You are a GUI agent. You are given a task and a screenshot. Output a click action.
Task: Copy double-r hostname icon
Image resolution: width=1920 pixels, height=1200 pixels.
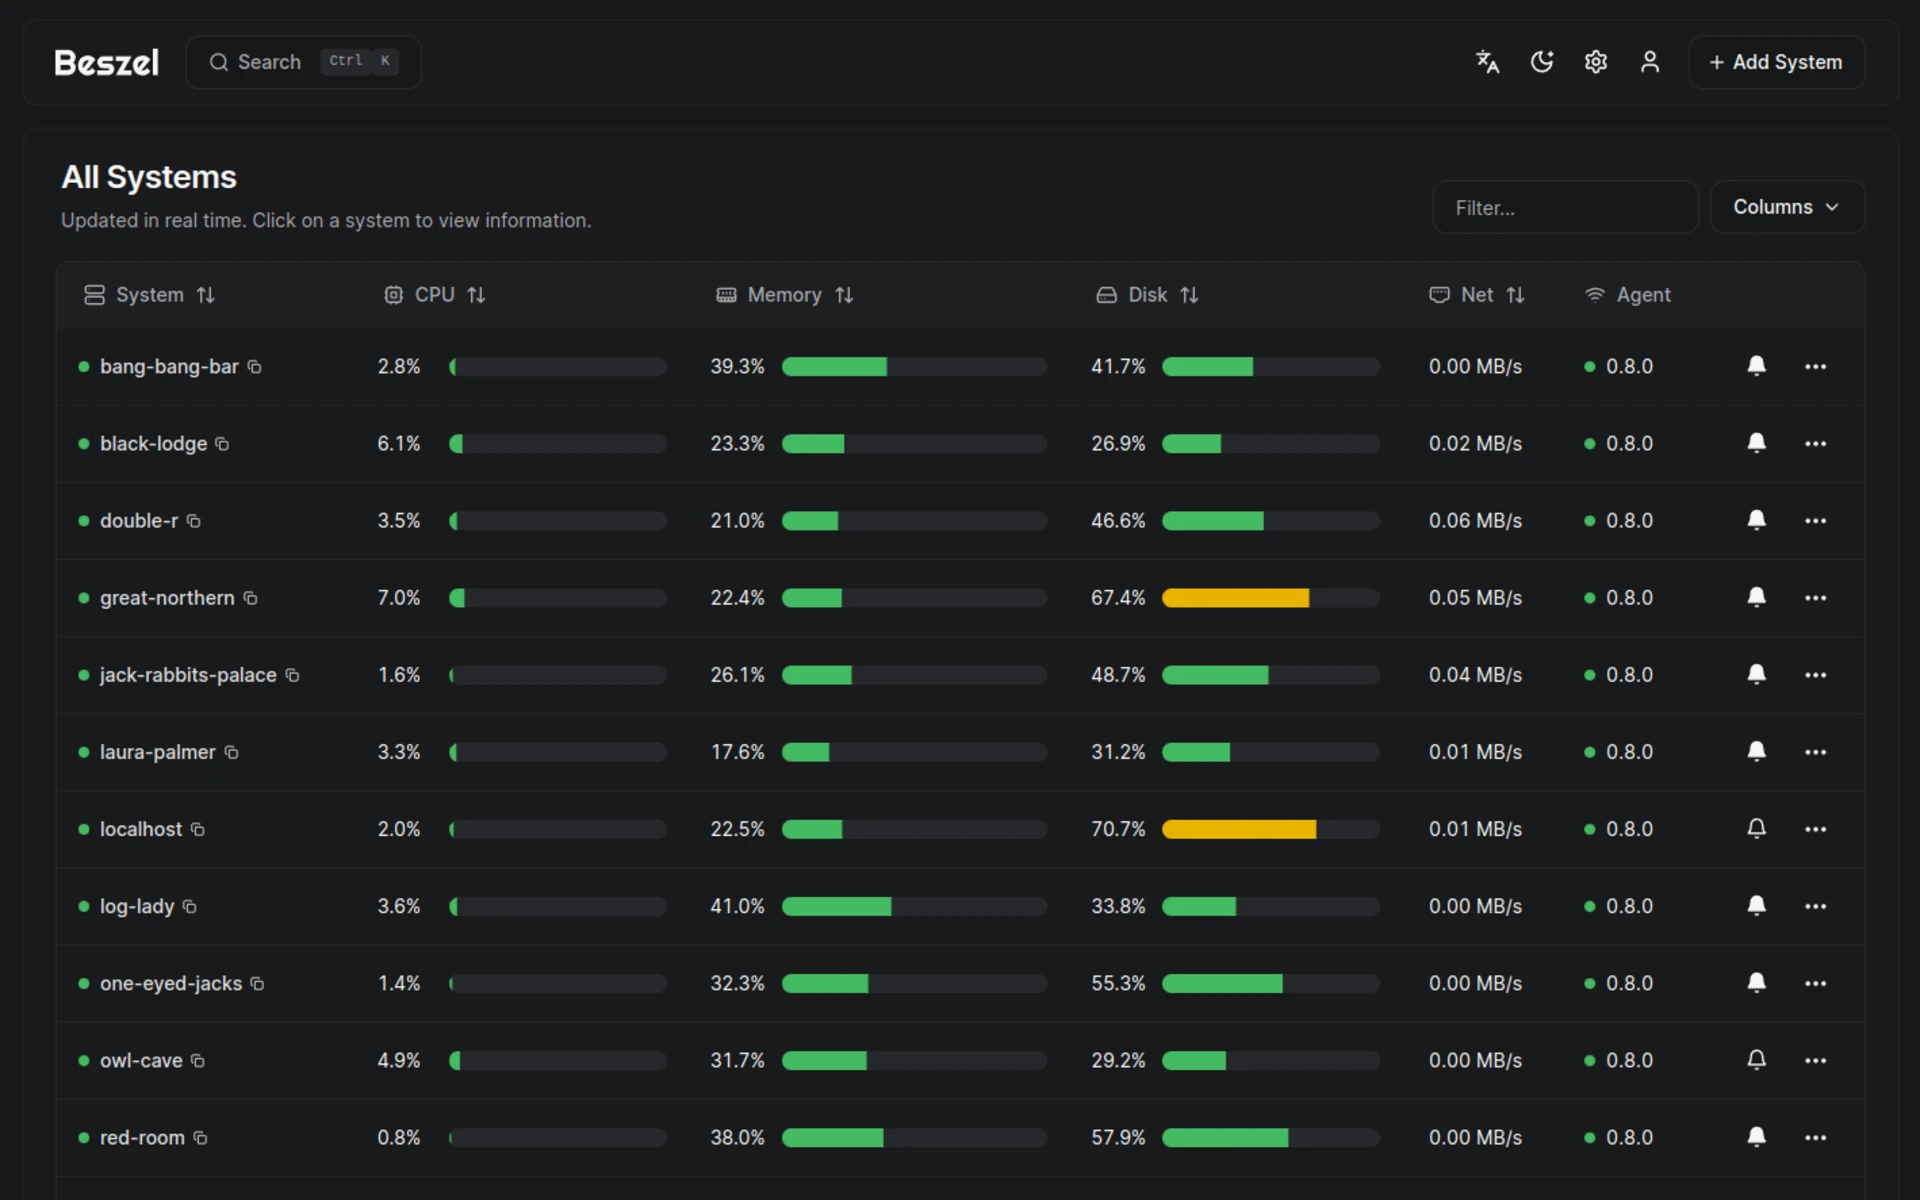click(x=194, y=521)
